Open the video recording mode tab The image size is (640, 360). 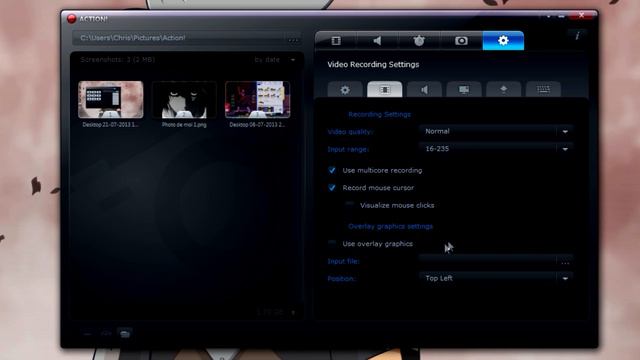coord(336,41)
